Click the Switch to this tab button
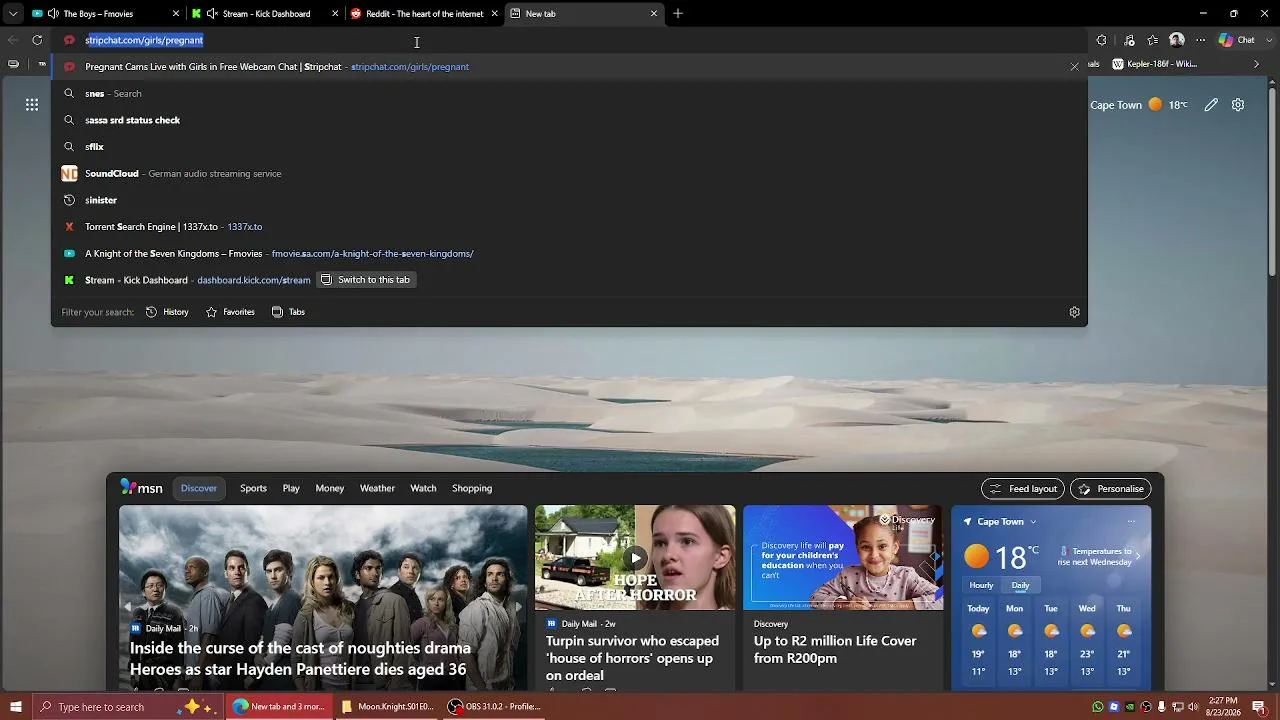Viewport: 1280px width, 720px height. pyautogui.click(x=366, y=280)
